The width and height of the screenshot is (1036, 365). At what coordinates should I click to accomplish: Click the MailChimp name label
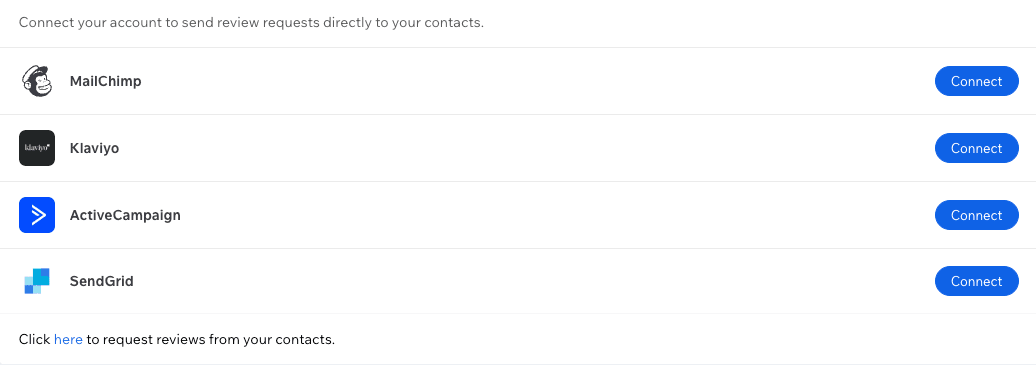[106, 81]
